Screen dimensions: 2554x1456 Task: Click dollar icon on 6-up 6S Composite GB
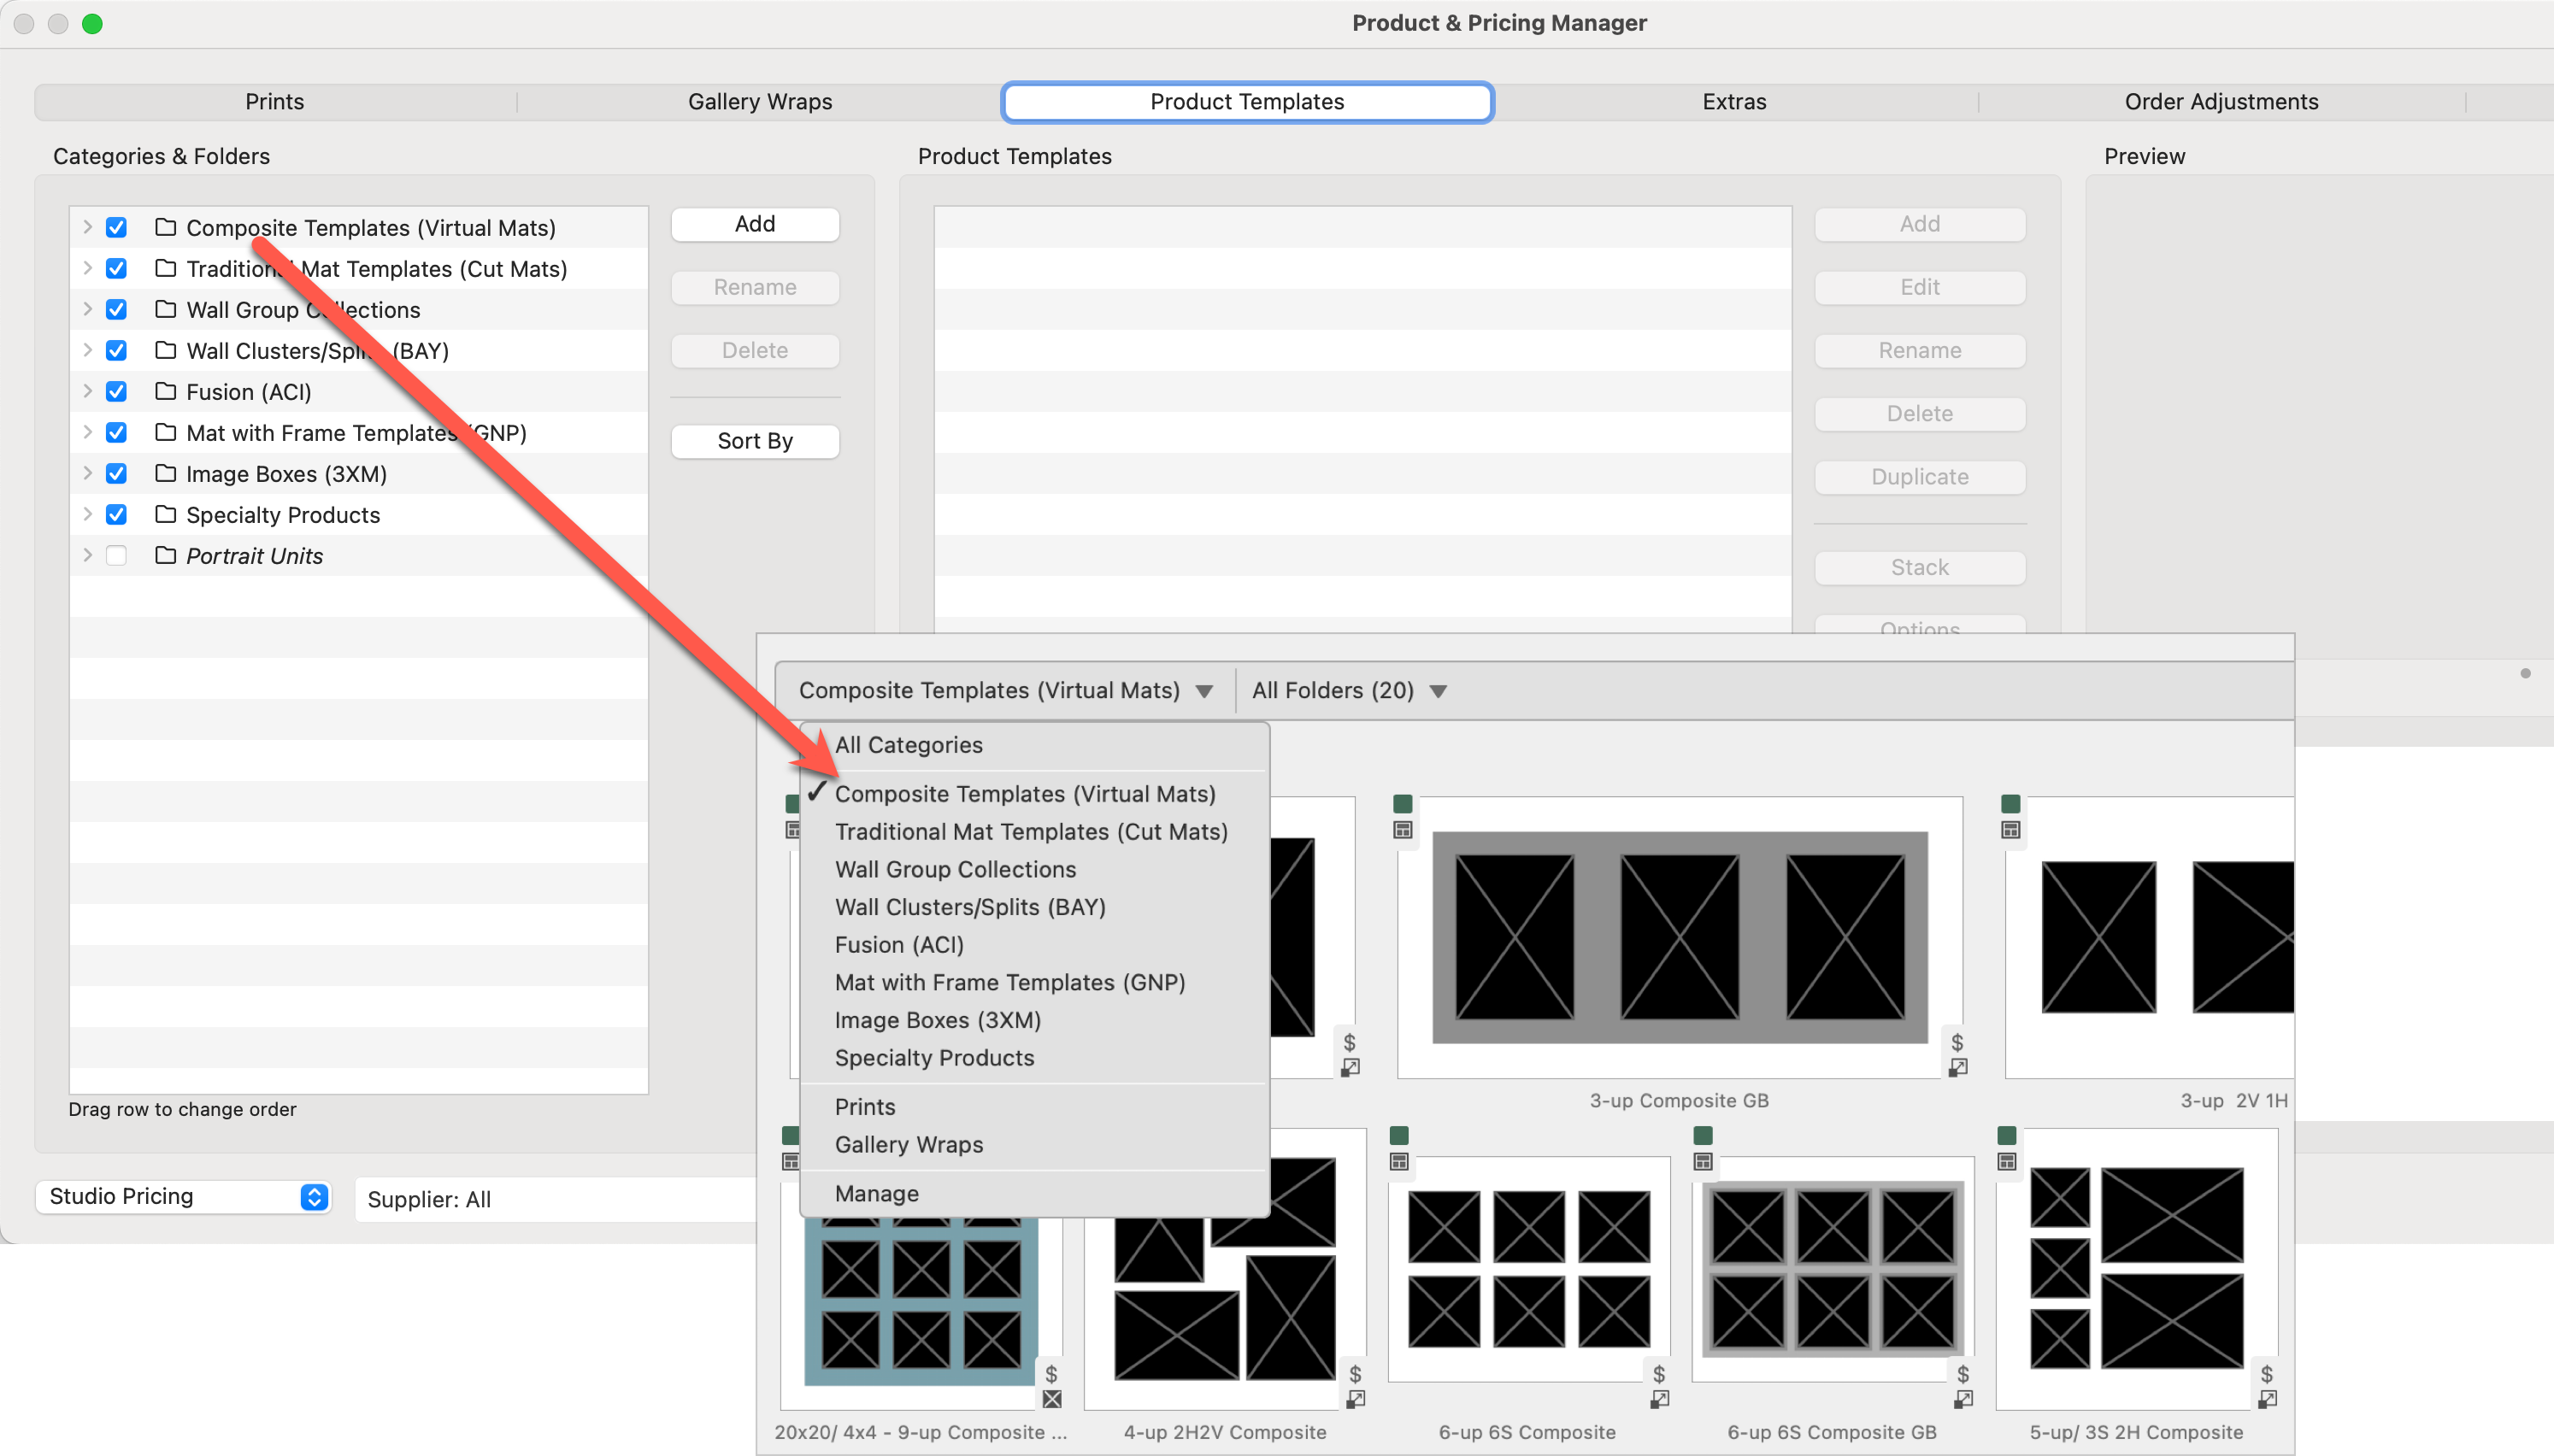(1962, 1373)
